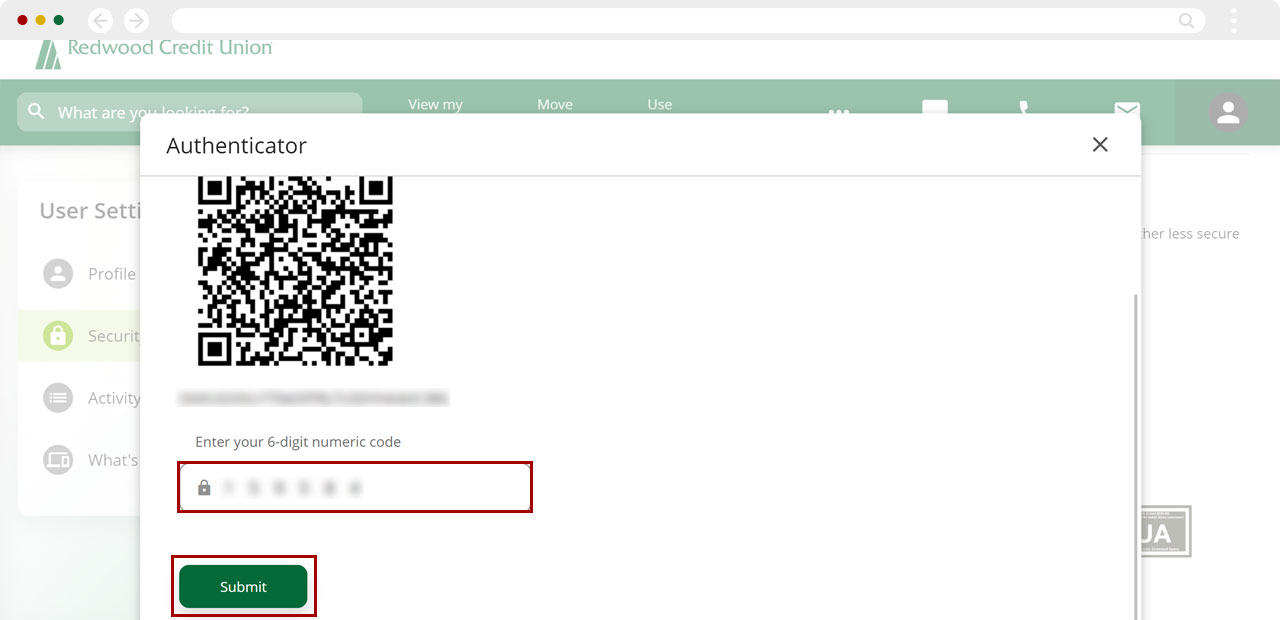The height and width of the screenshot is (620, 1280).
Task: Open the 'Move' menu
Action: pos(555,104)
